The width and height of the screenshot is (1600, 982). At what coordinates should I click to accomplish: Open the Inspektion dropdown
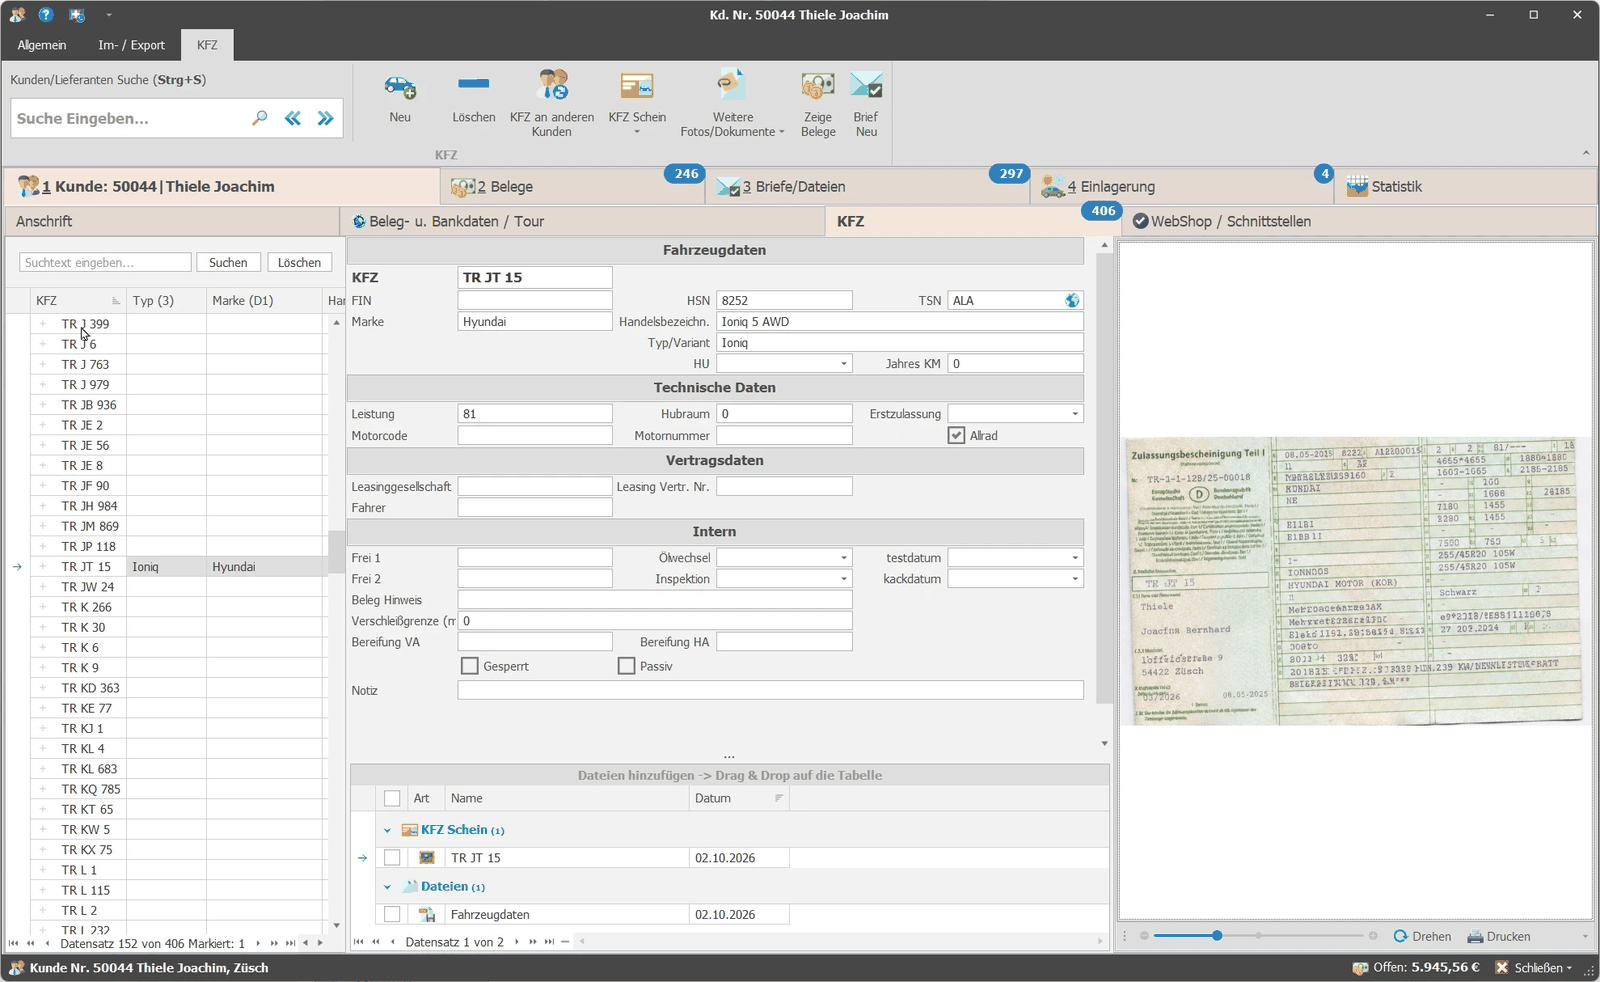844,579
